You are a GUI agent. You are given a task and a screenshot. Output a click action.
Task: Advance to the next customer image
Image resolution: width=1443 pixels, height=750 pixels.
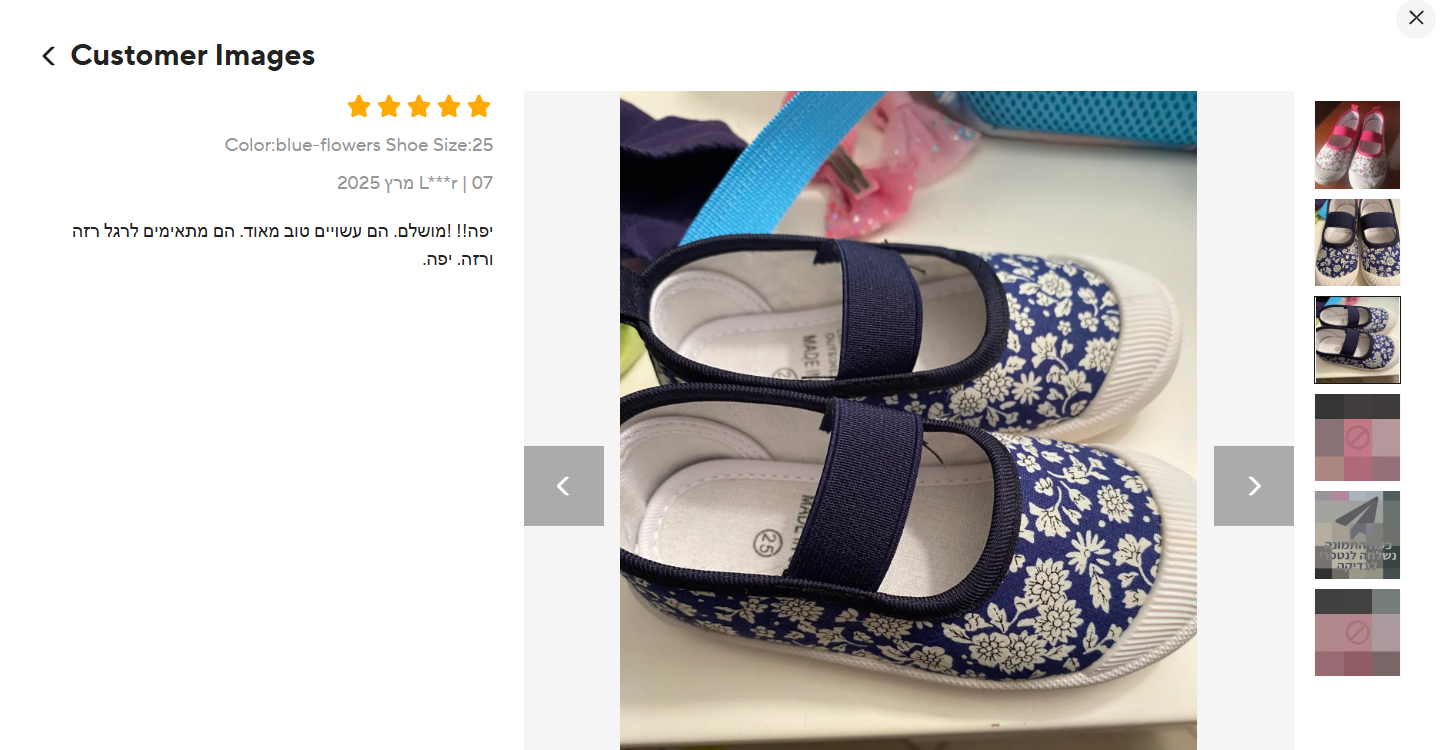pyautogui.click(x=1253, y=486)
